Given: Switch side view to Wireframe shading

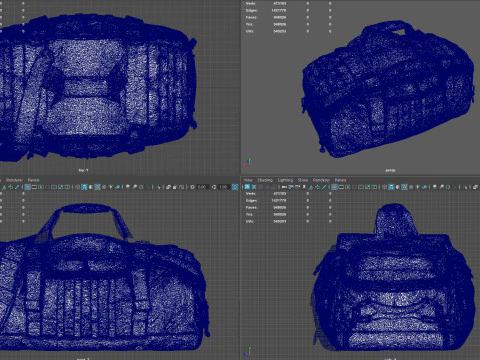Looking at the screenshot, I should (384, 187).
